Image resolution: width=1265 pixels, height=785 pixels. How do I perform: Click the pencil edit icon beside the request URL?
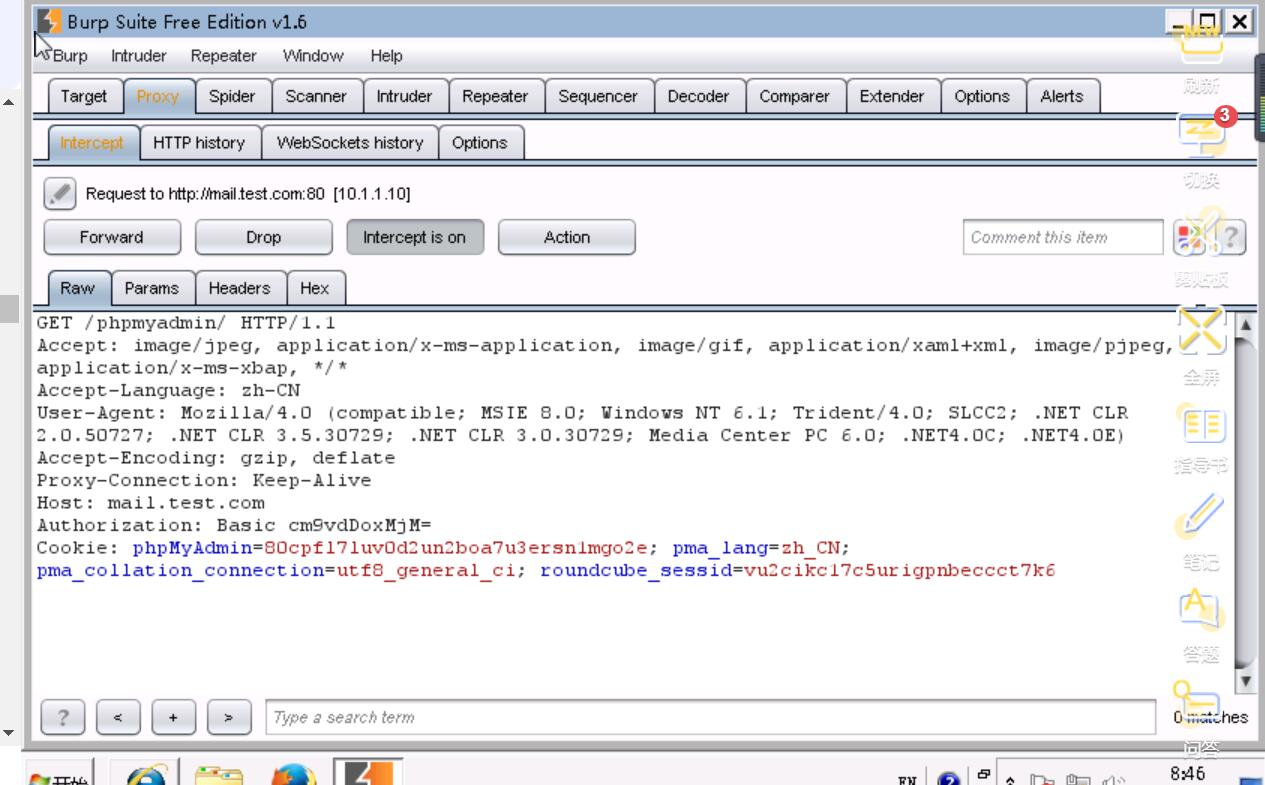click(x=60, y=193)
